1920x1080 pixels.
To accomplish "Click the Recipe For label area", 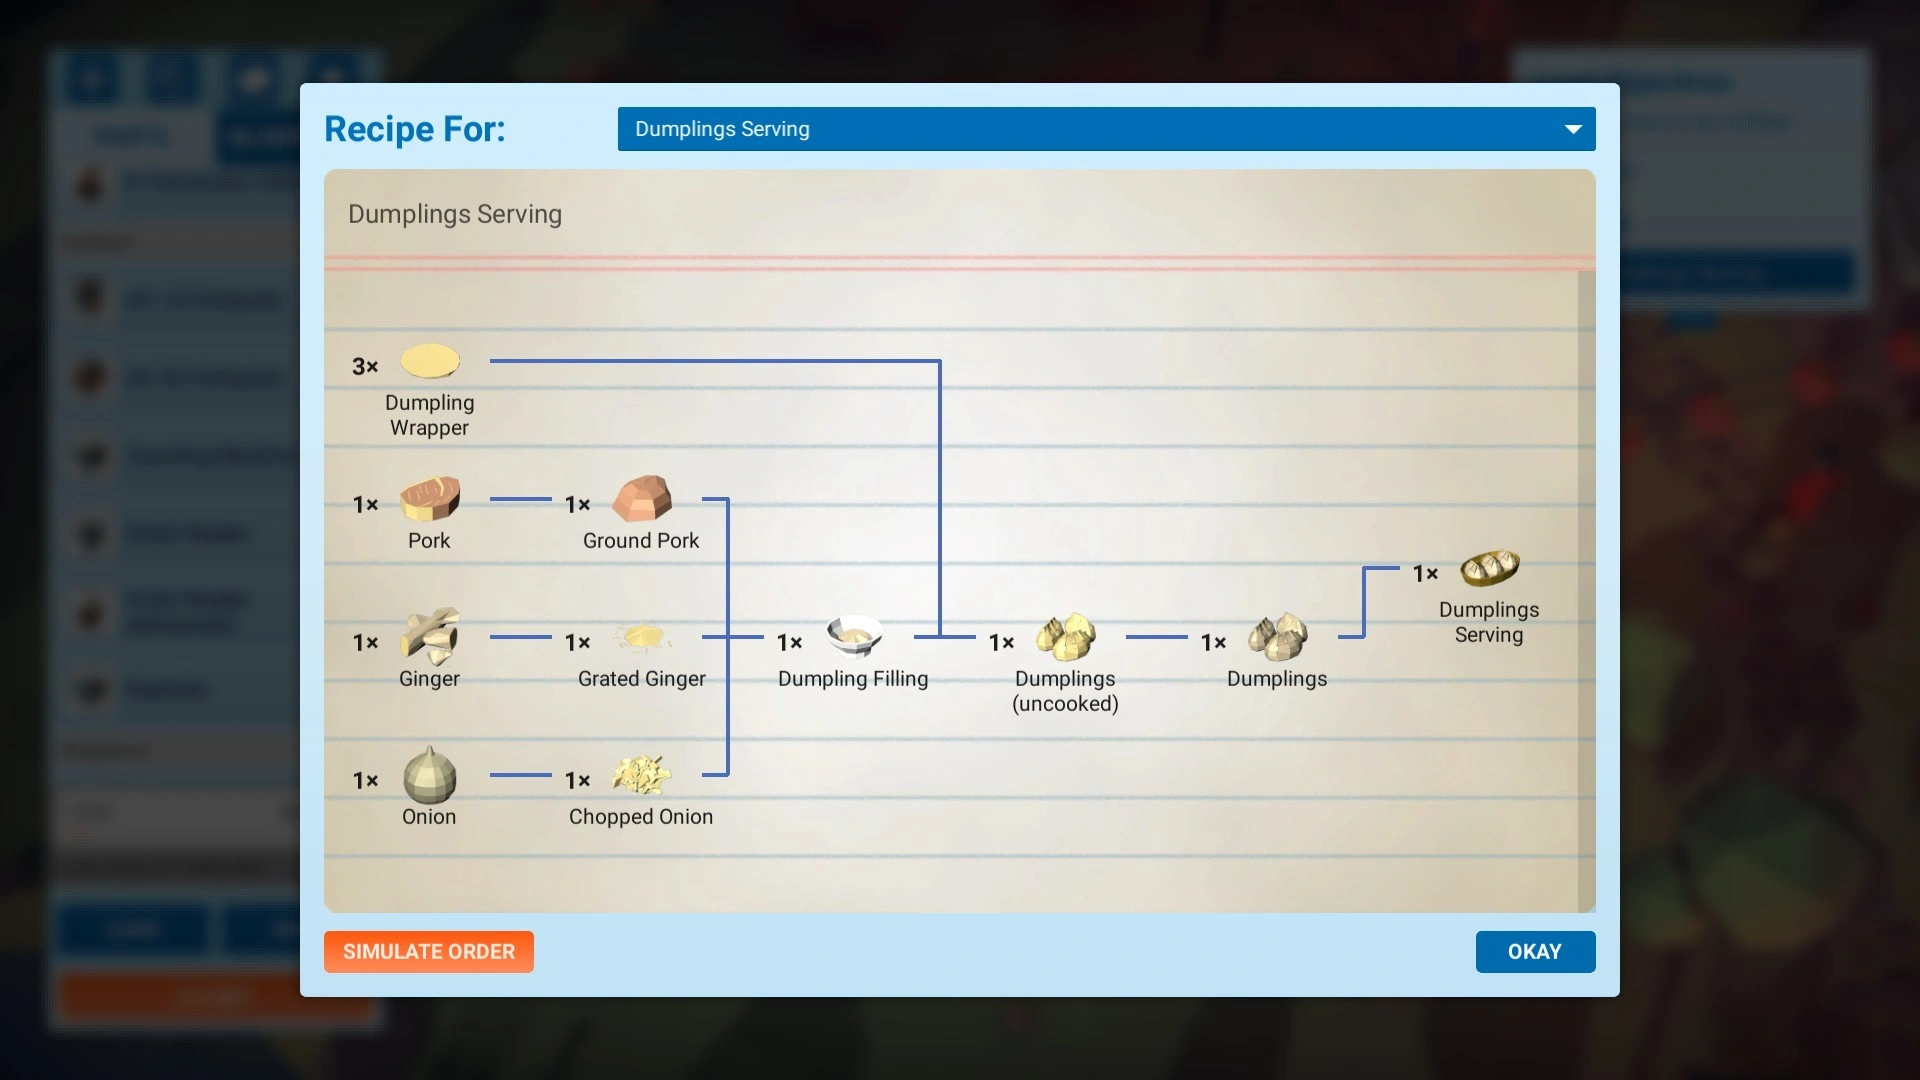I will (414, 128).
